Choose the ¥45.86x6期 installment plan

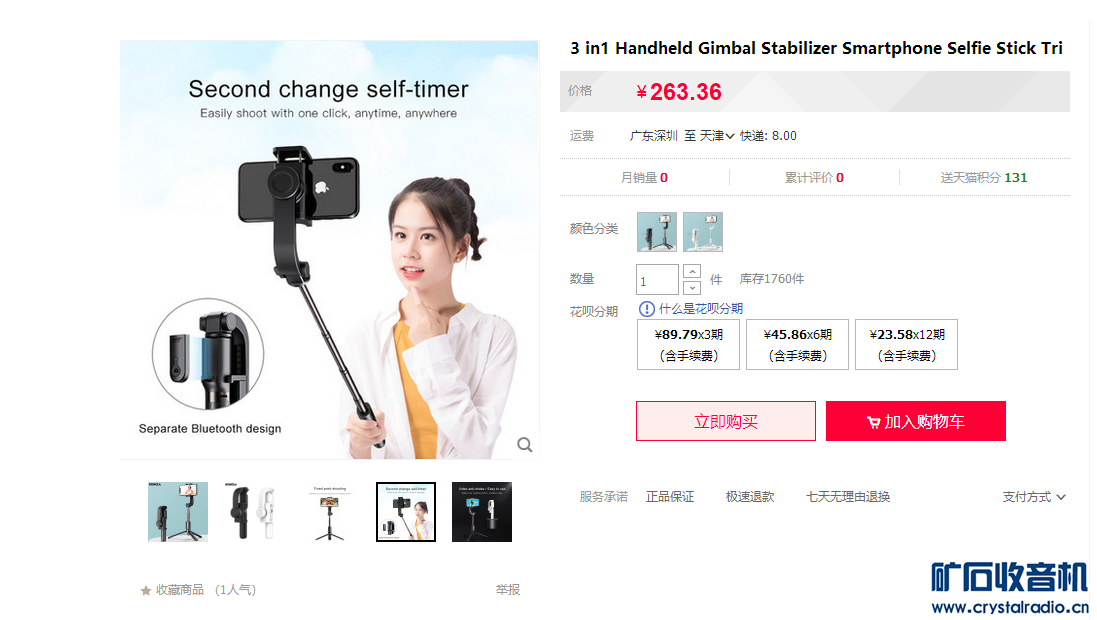[x=798, y=344]
